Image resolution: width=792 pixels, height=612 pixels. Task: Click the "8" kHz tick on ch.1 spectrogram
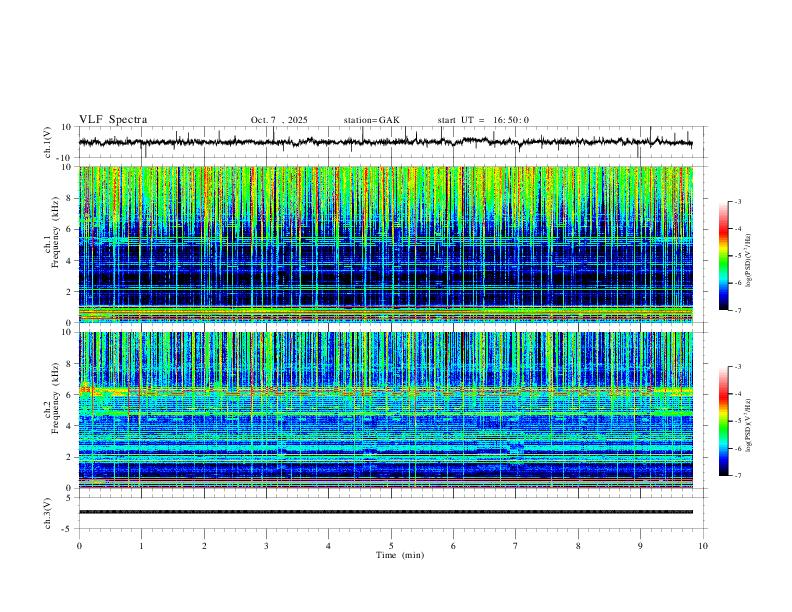(x=69, y=198)
